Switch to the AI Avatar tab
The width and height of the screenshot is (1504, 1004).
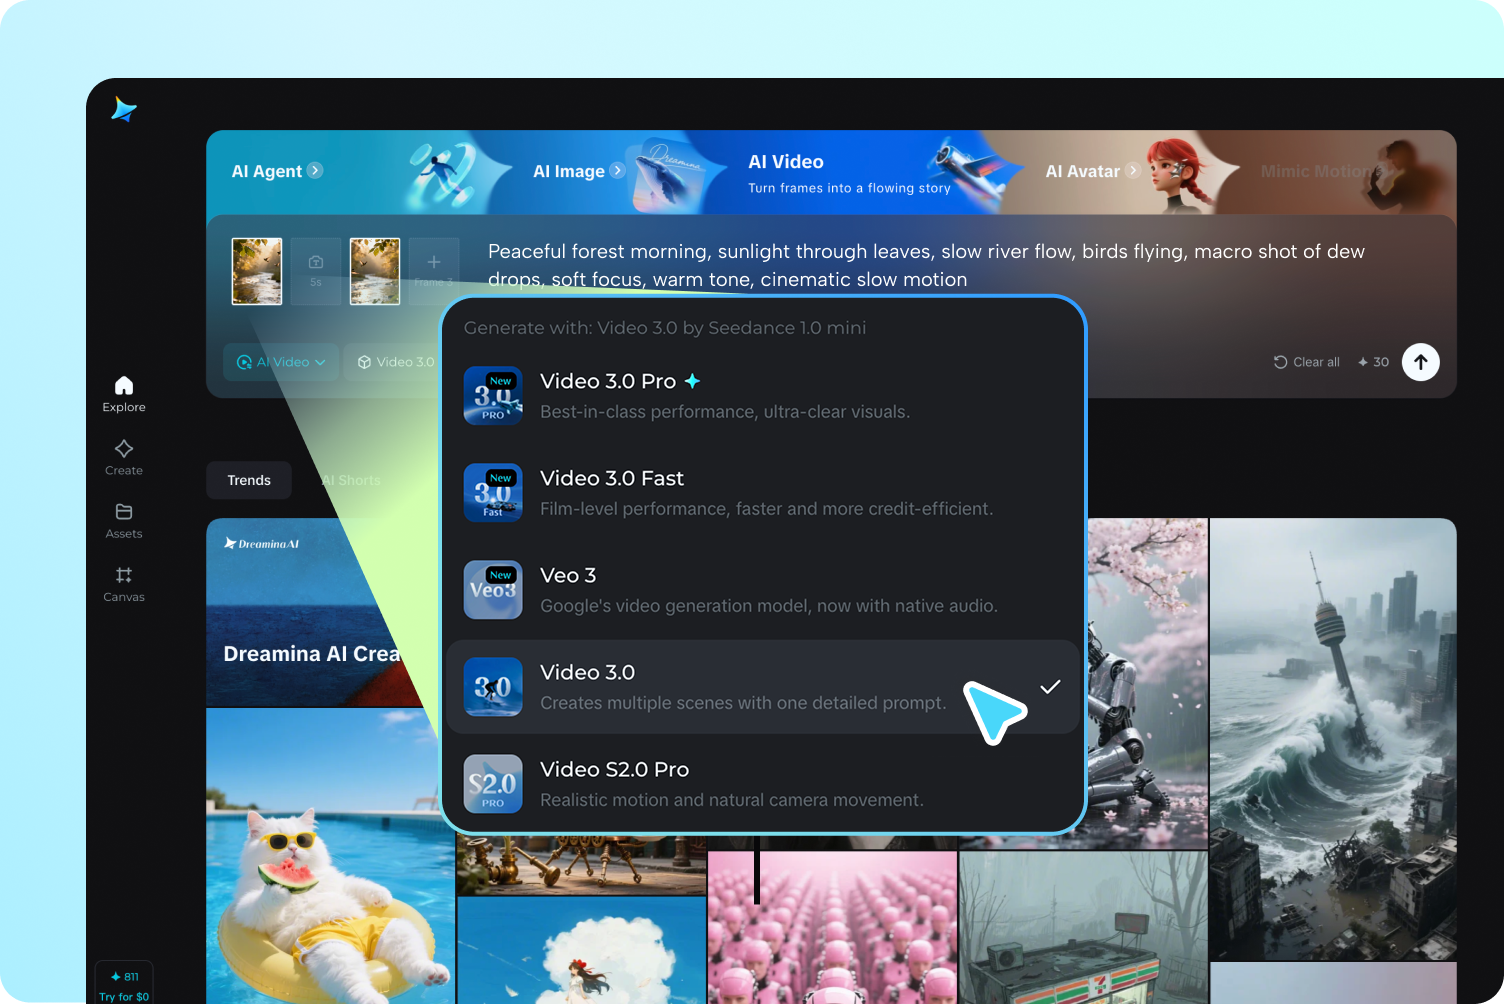point(1083,171)
